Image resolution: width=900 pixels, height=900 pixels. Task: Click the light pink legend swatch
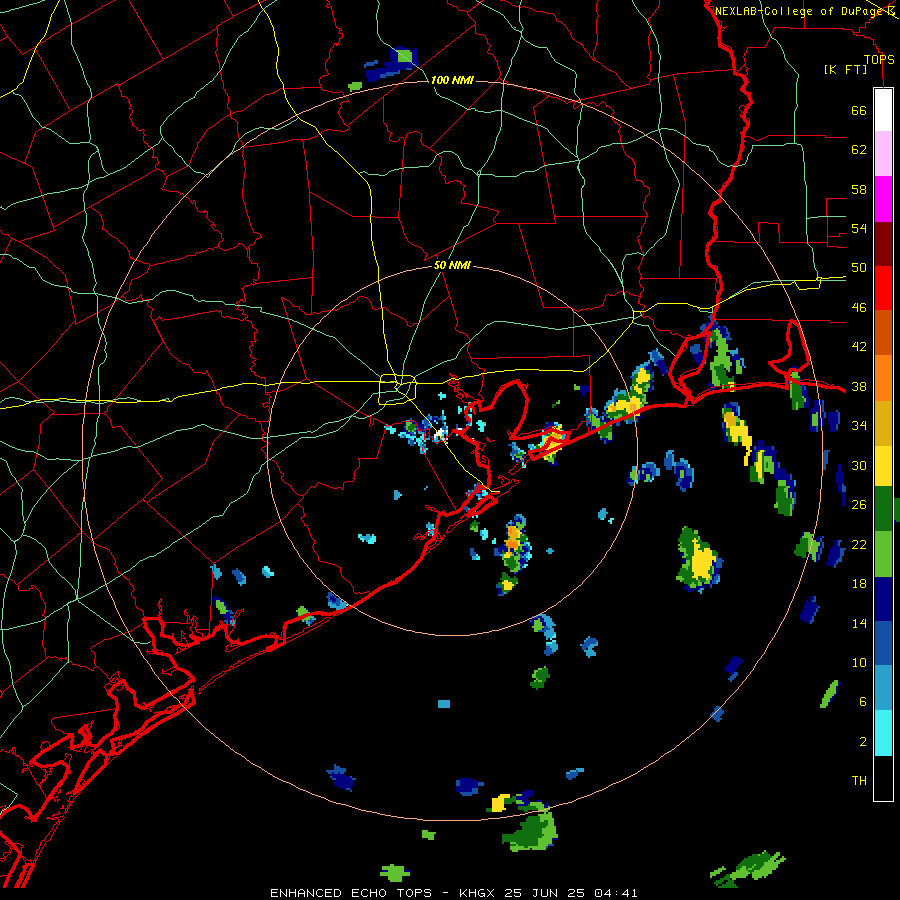[x=883, y=154]
